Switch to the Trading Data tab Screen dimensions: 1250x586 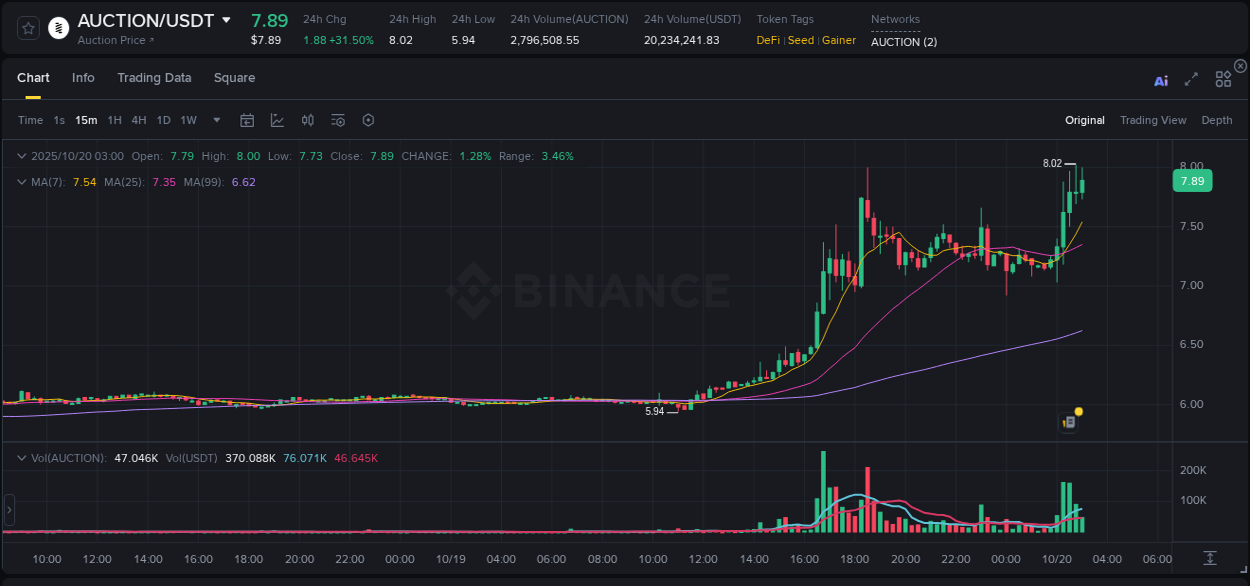point(154,77)
